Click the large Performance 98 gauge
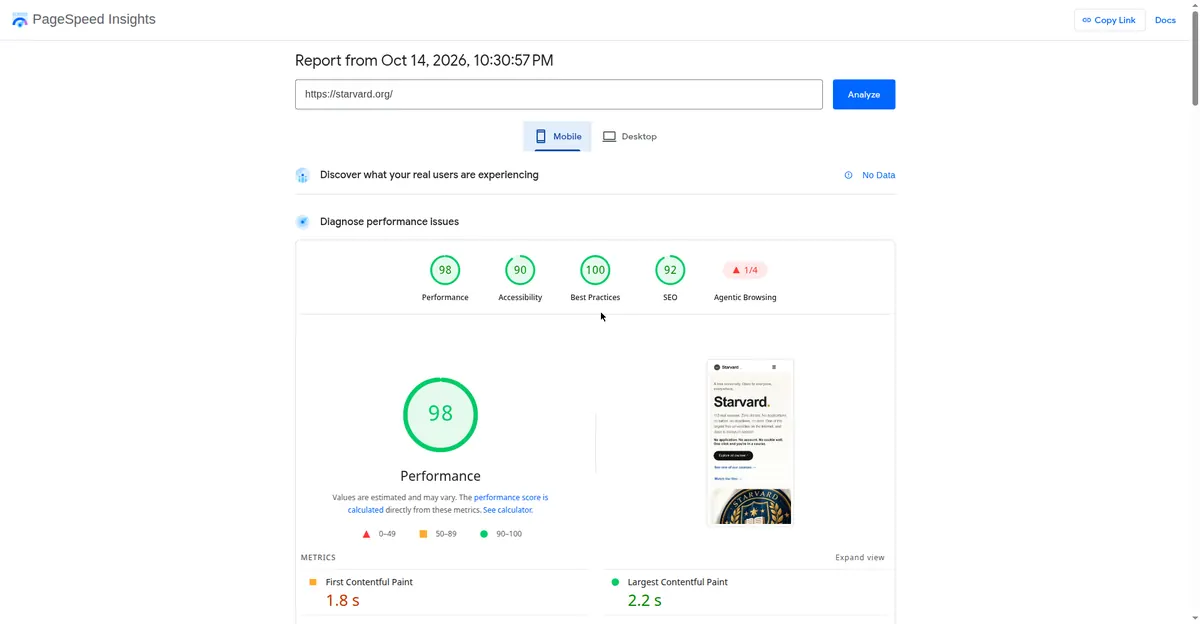This screenshot has height=624, width=1200. click(x=440, y=414)
